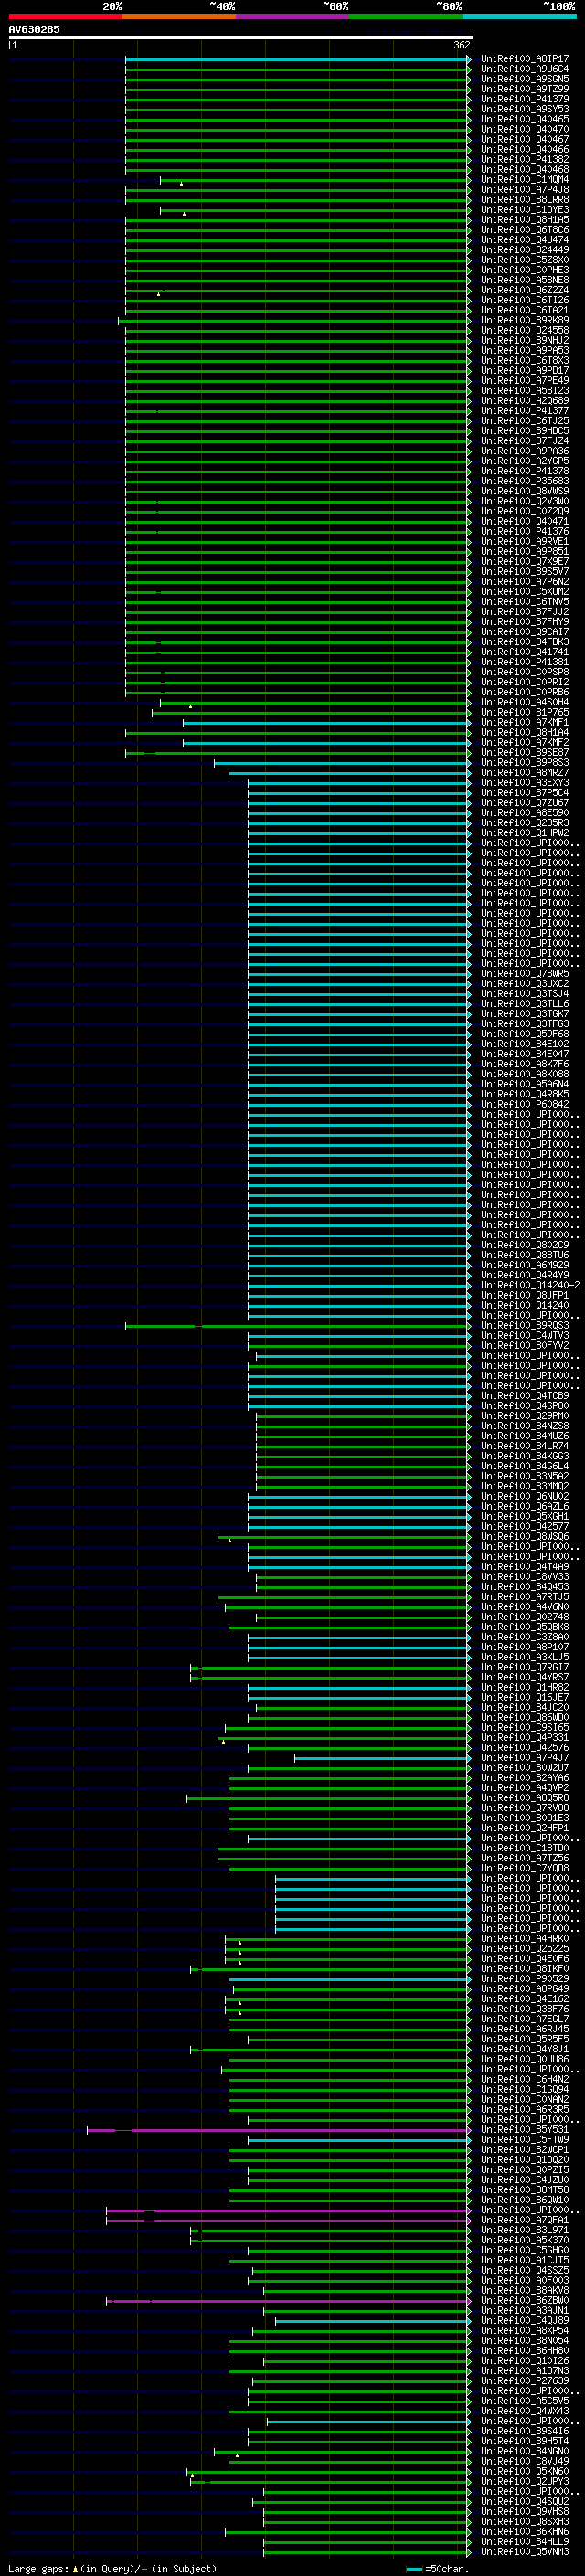Select the UniRef100_A8K7F6 hit label
This screenshot has height=2576, width=585.
(x=525, y=1064)
